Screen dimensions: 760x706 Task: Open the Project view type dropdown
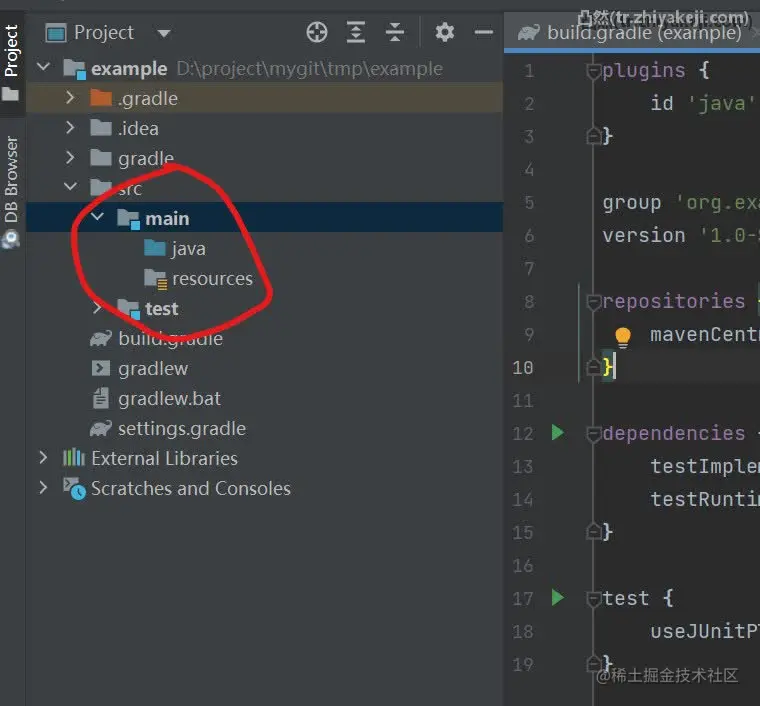point(164,33)
